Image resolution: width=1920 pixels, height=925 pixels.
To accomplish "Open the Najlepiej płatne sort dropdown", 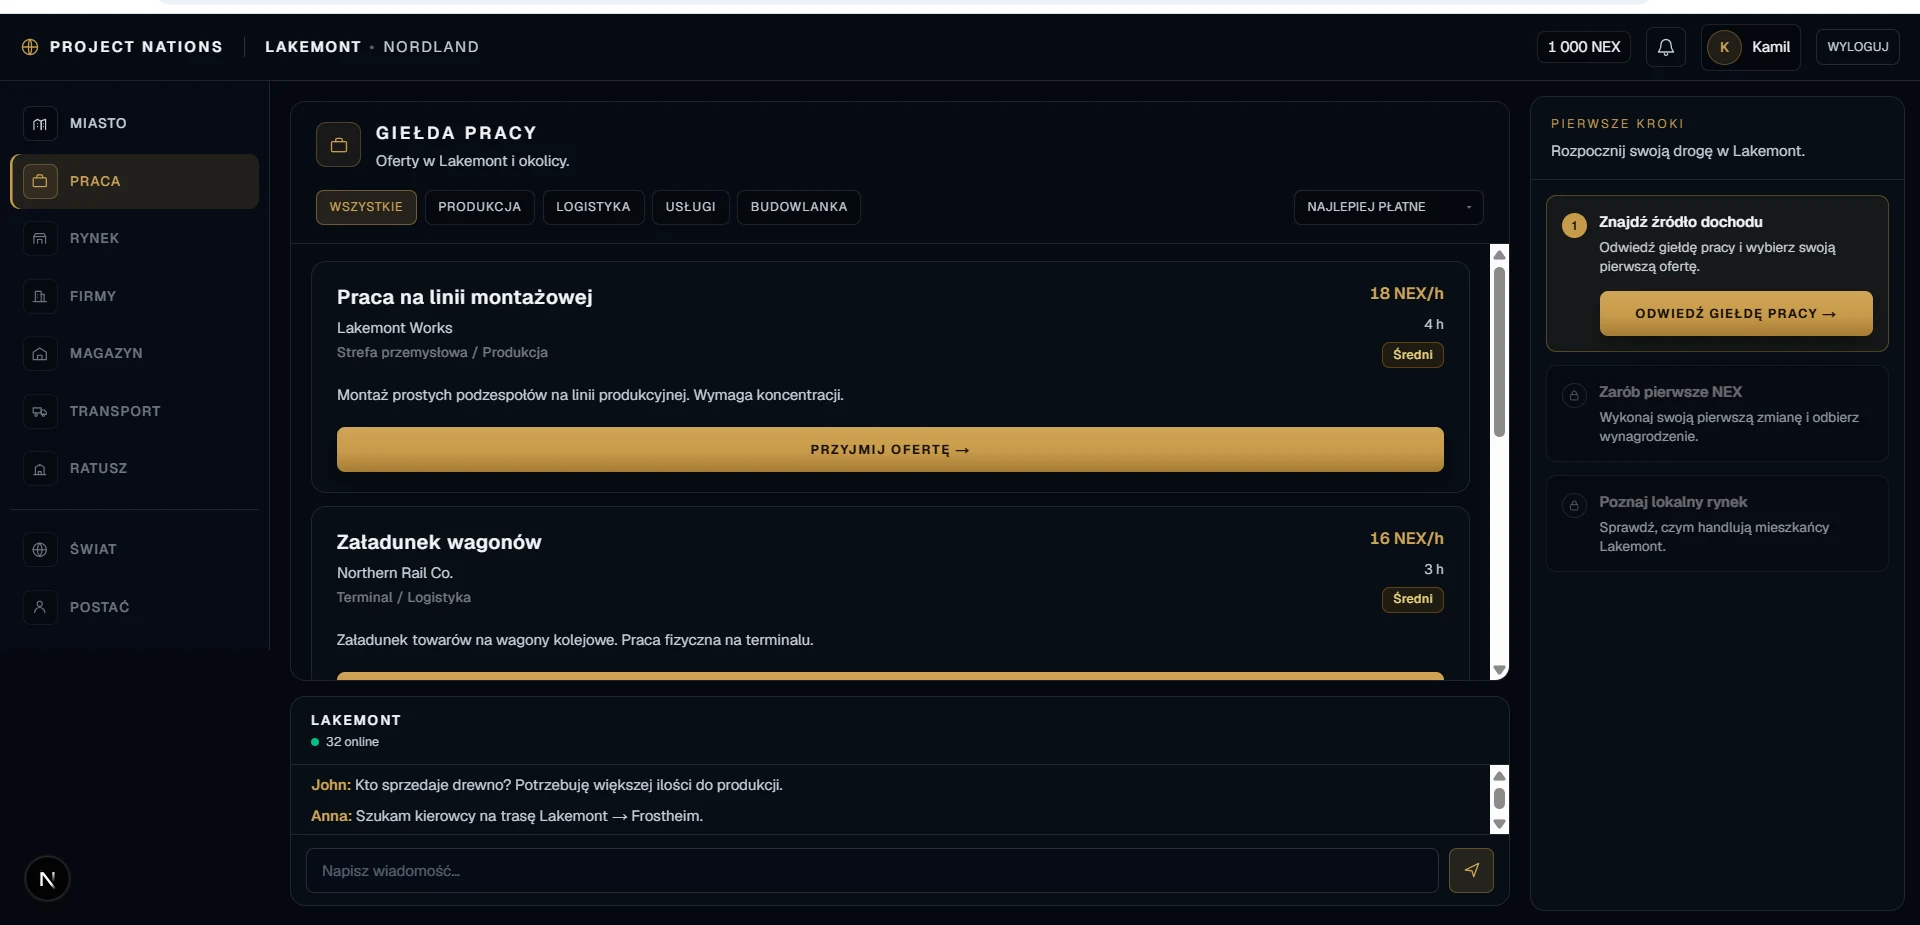I will 1388,207.
